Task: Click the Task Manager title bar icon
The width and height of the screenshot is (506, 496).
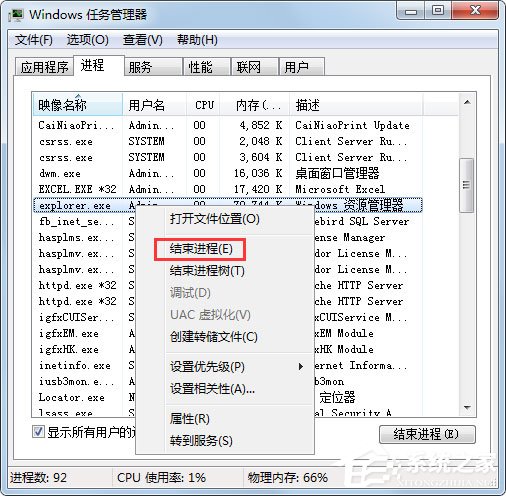Action: [x=16, y=15]
